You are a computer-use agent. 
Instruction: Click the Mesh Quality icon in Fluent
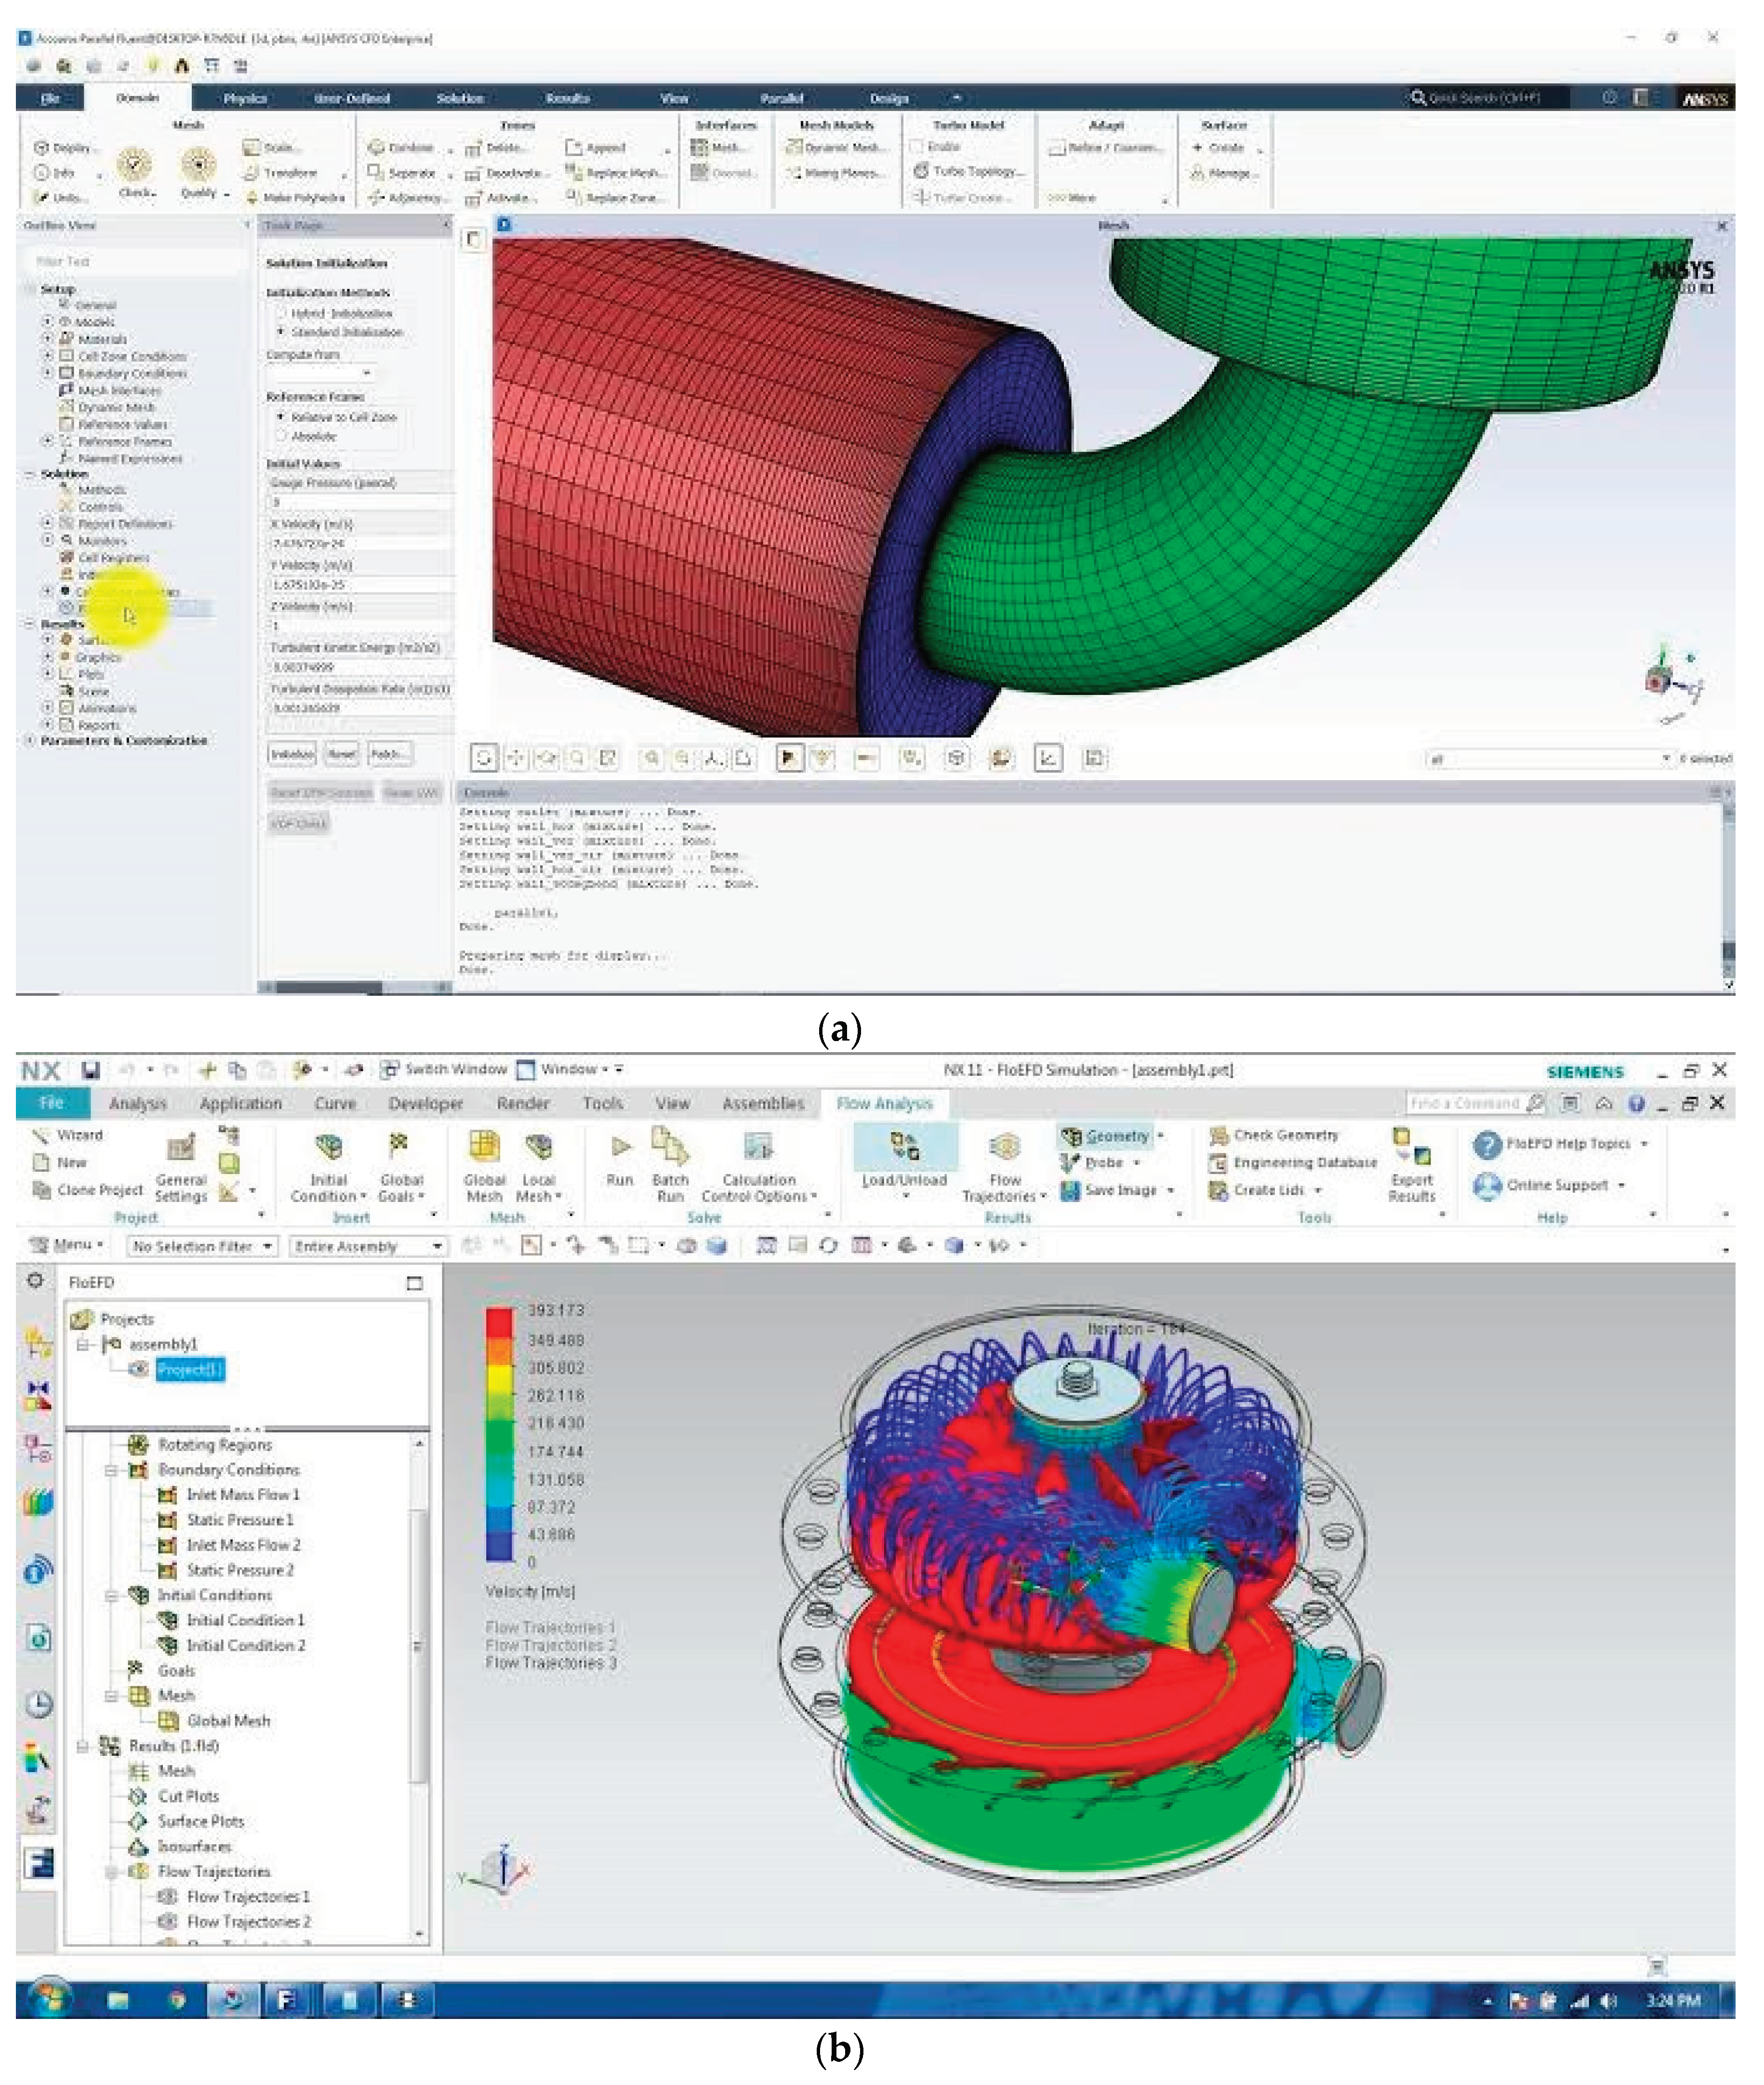coord(199,163)
